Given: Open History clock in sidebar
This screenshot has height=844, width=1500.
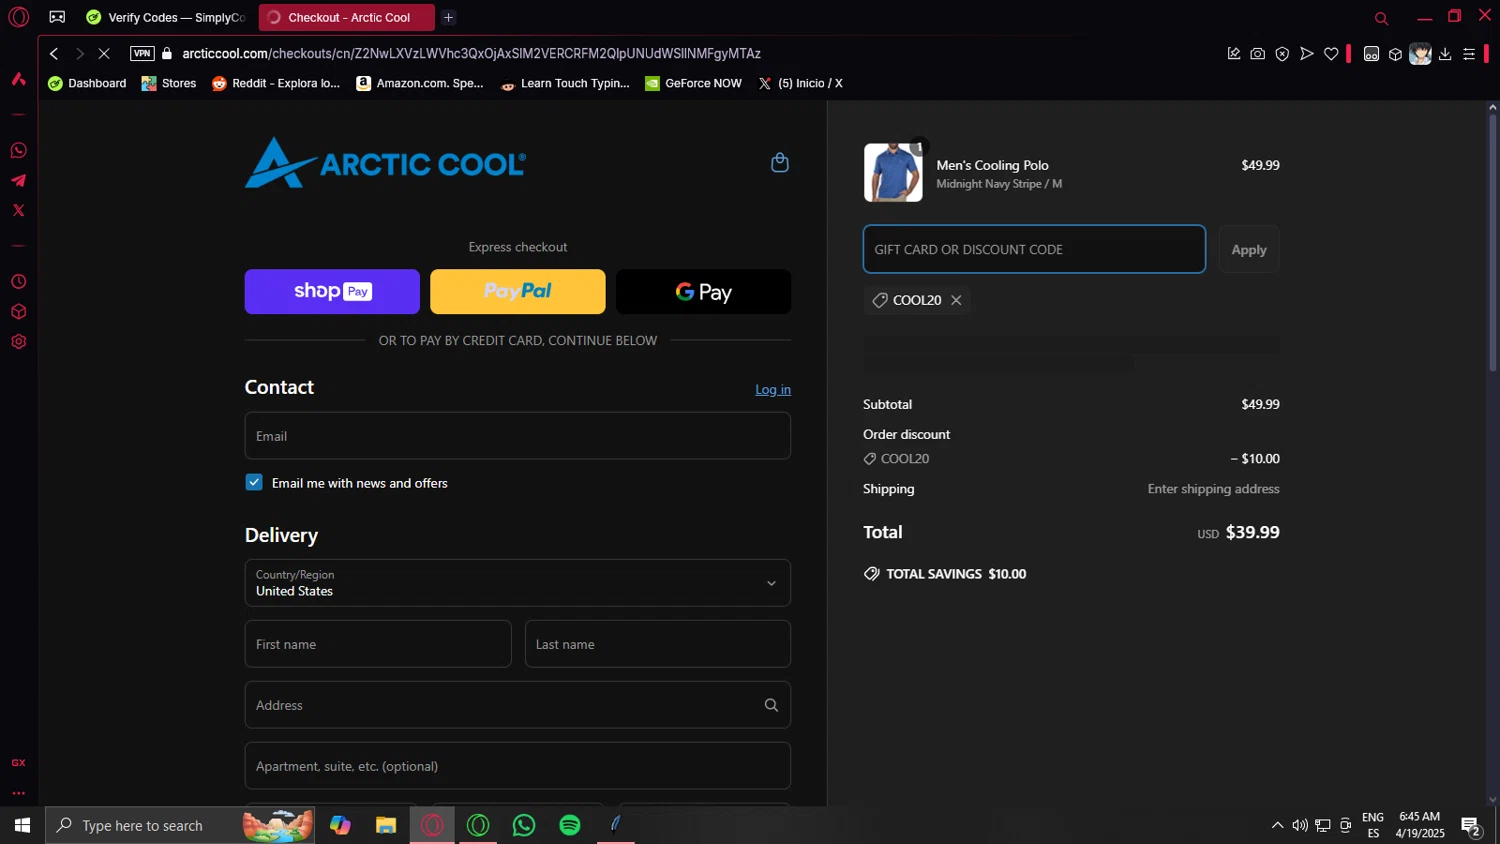Looking at the screenshot, I should (x=18, y=282).
